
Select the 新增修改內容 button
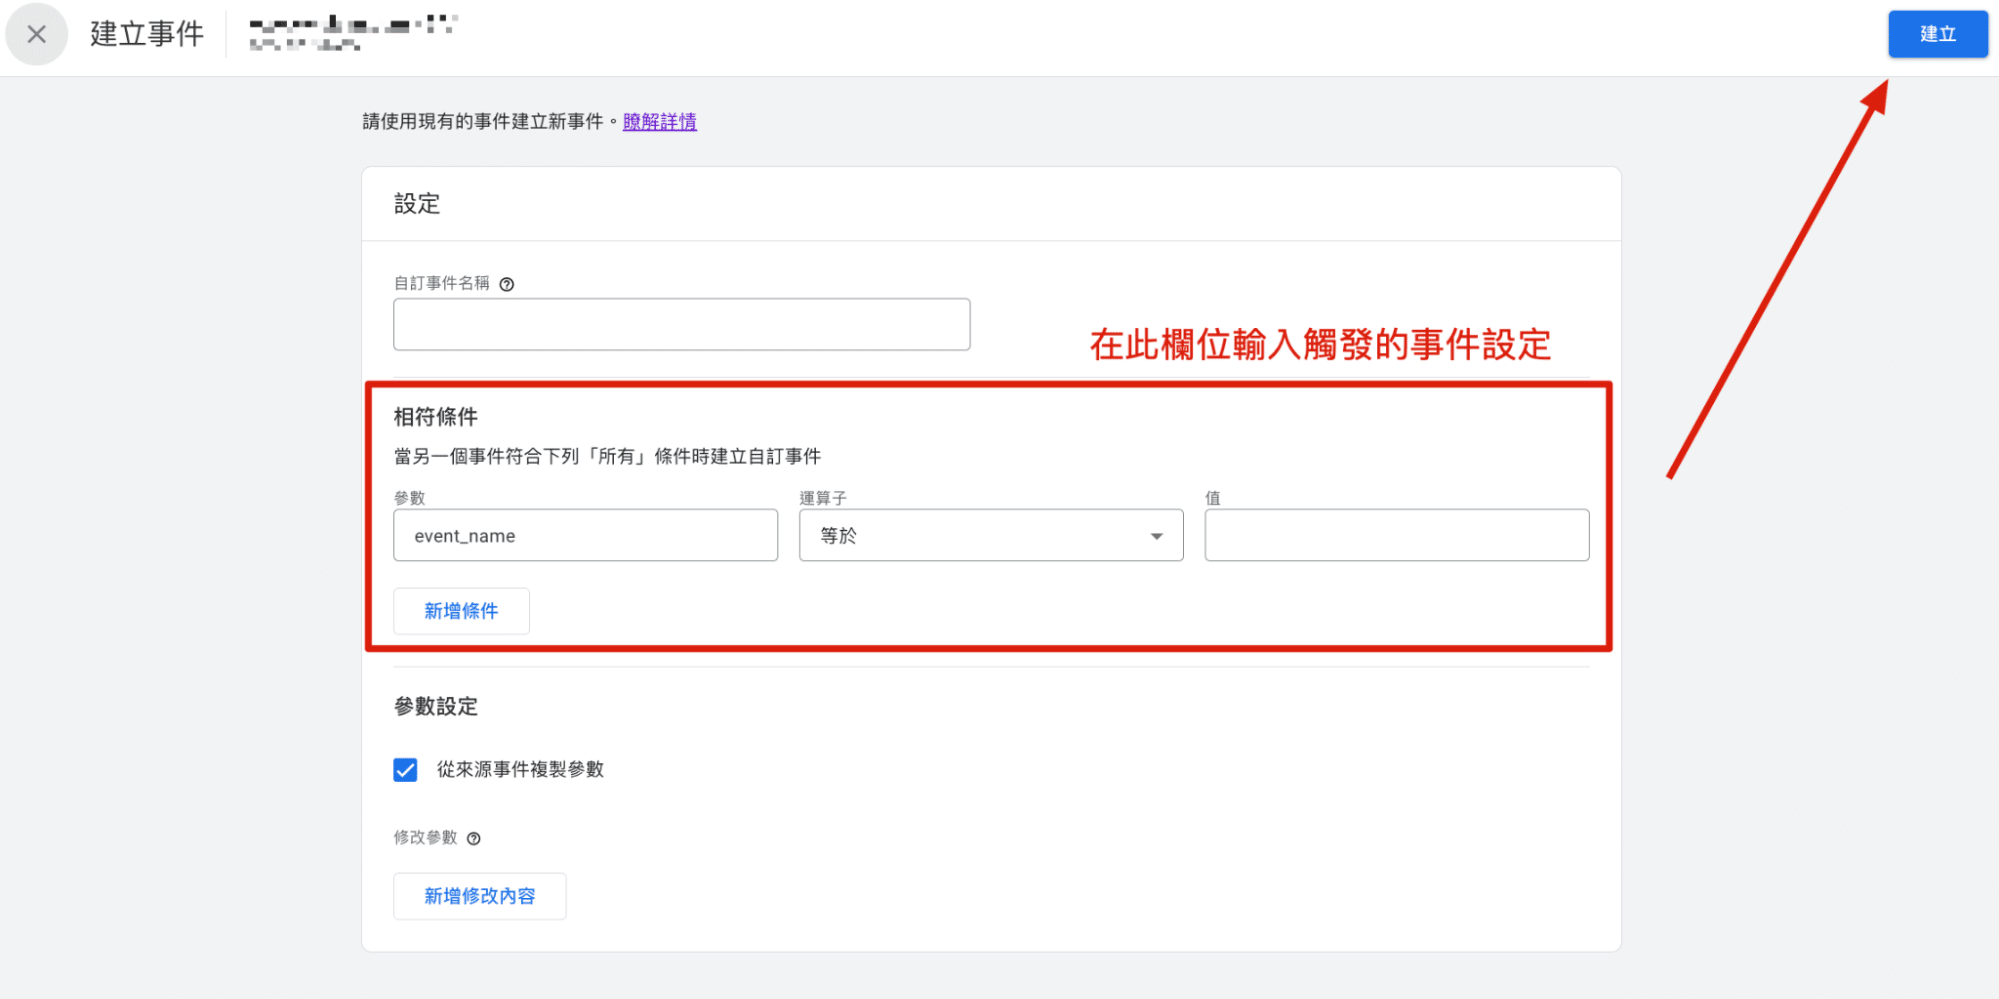click(479, 896)
